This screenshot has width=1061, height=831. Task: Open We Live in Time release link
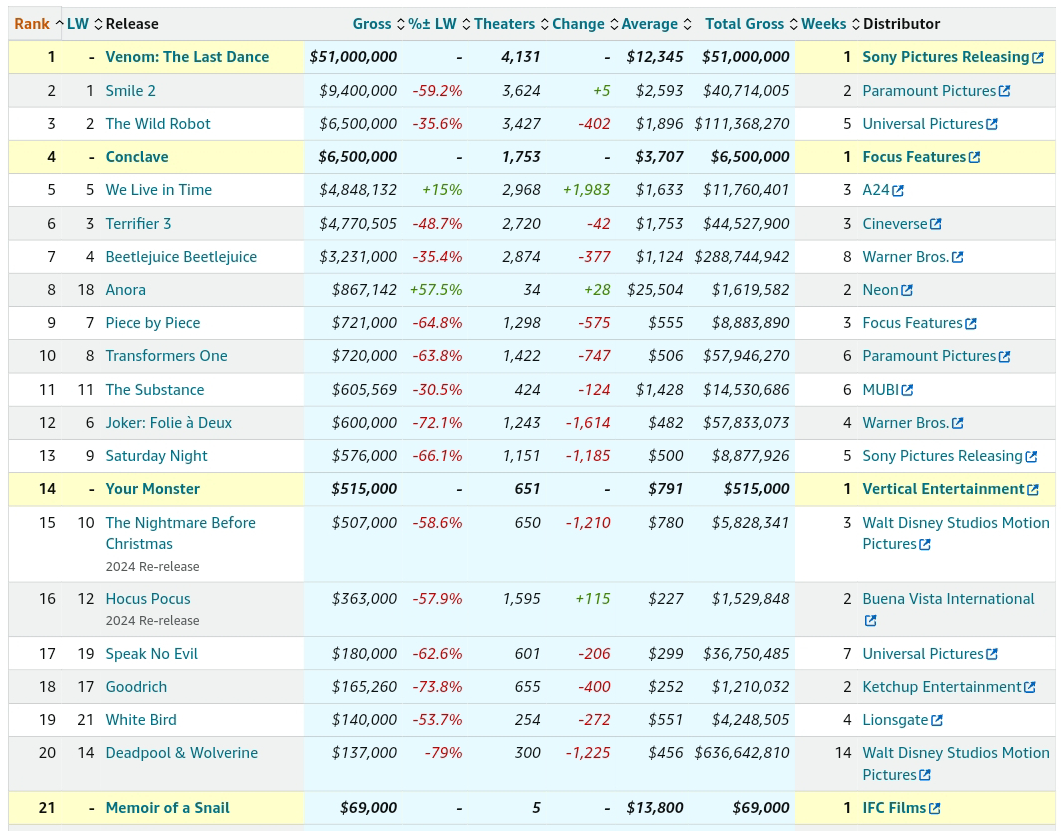158,190
